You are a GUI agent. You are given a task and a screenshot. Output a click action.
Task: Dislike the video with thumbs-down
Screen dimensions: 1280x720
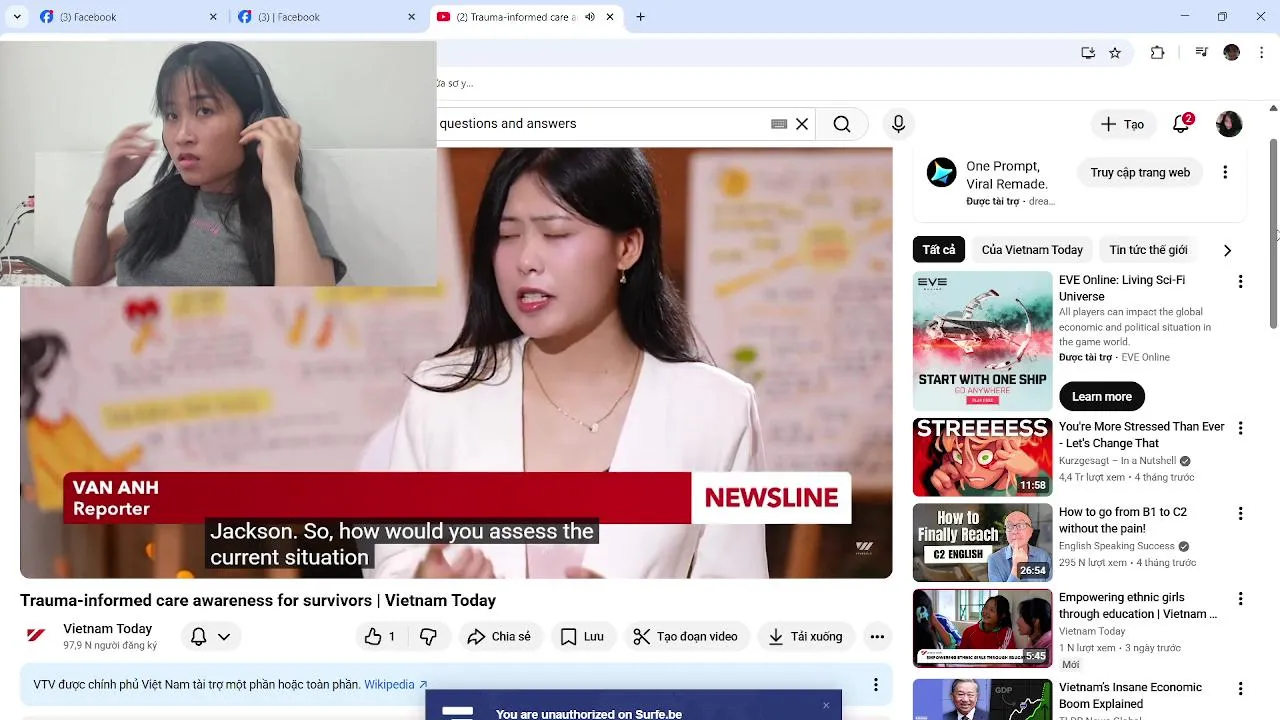(x=428, y=636)
